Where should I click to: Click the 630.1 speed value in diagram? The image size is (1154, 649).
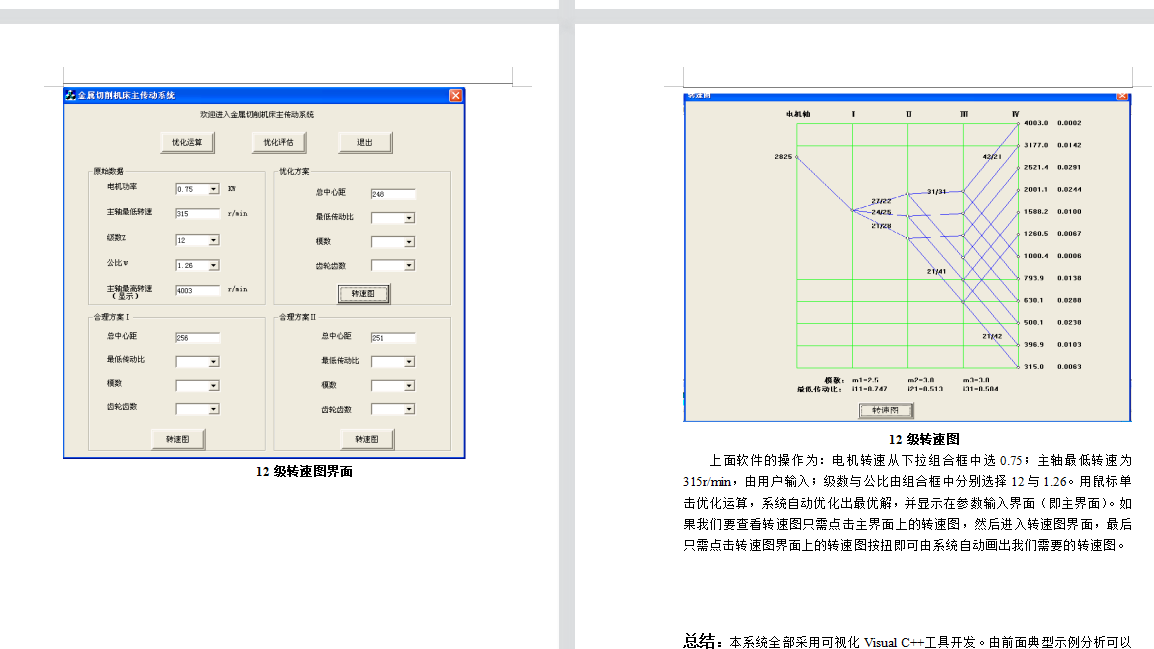(x=1034, y=300)
